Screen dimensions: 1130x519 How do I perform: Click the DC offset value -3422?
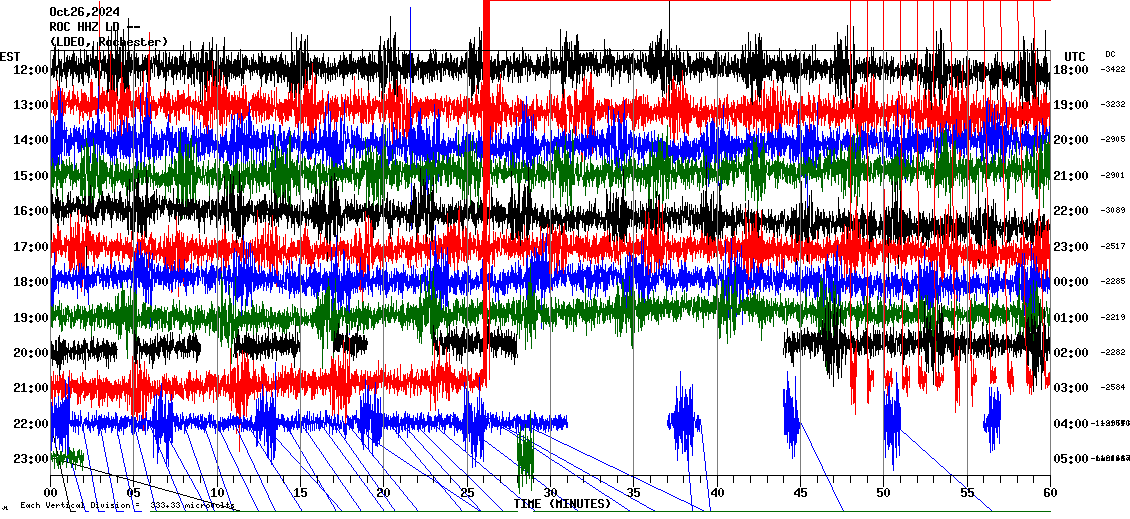(x=1113, y=70)
